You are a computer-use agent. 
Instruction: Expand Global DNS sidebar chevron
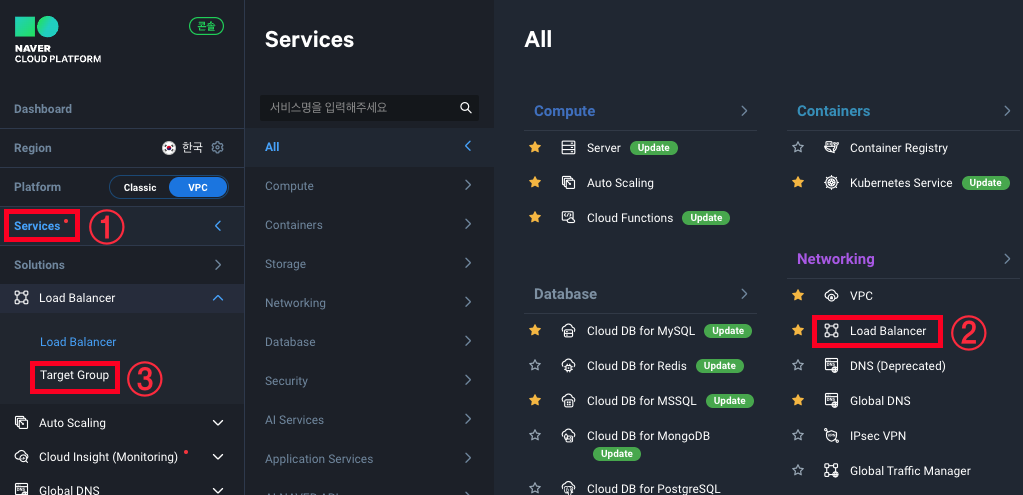(x=219, y=490)
